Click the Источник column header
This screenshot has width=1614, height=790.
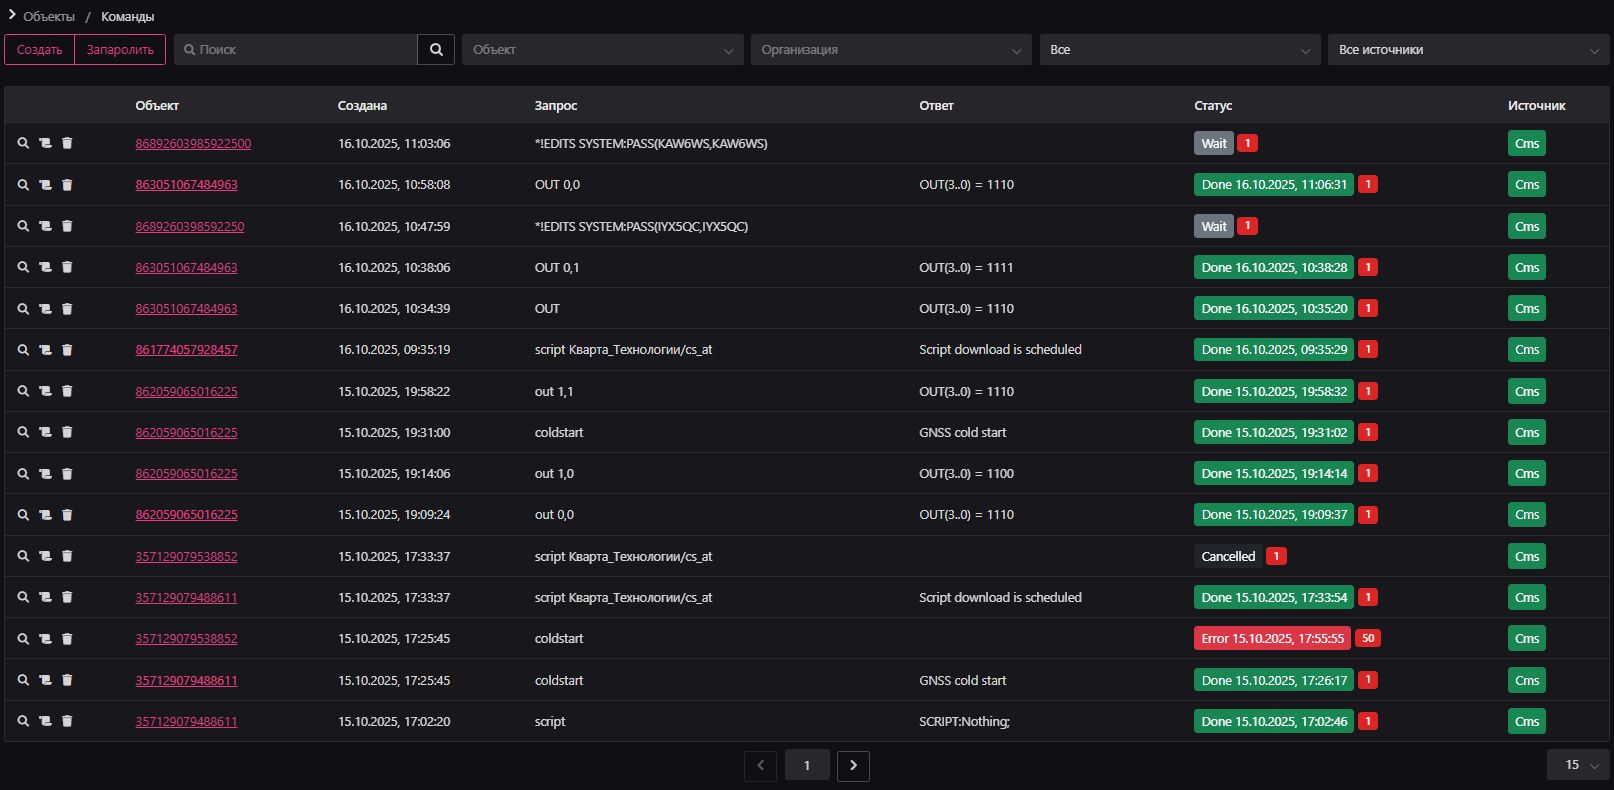pos(1537,105)
